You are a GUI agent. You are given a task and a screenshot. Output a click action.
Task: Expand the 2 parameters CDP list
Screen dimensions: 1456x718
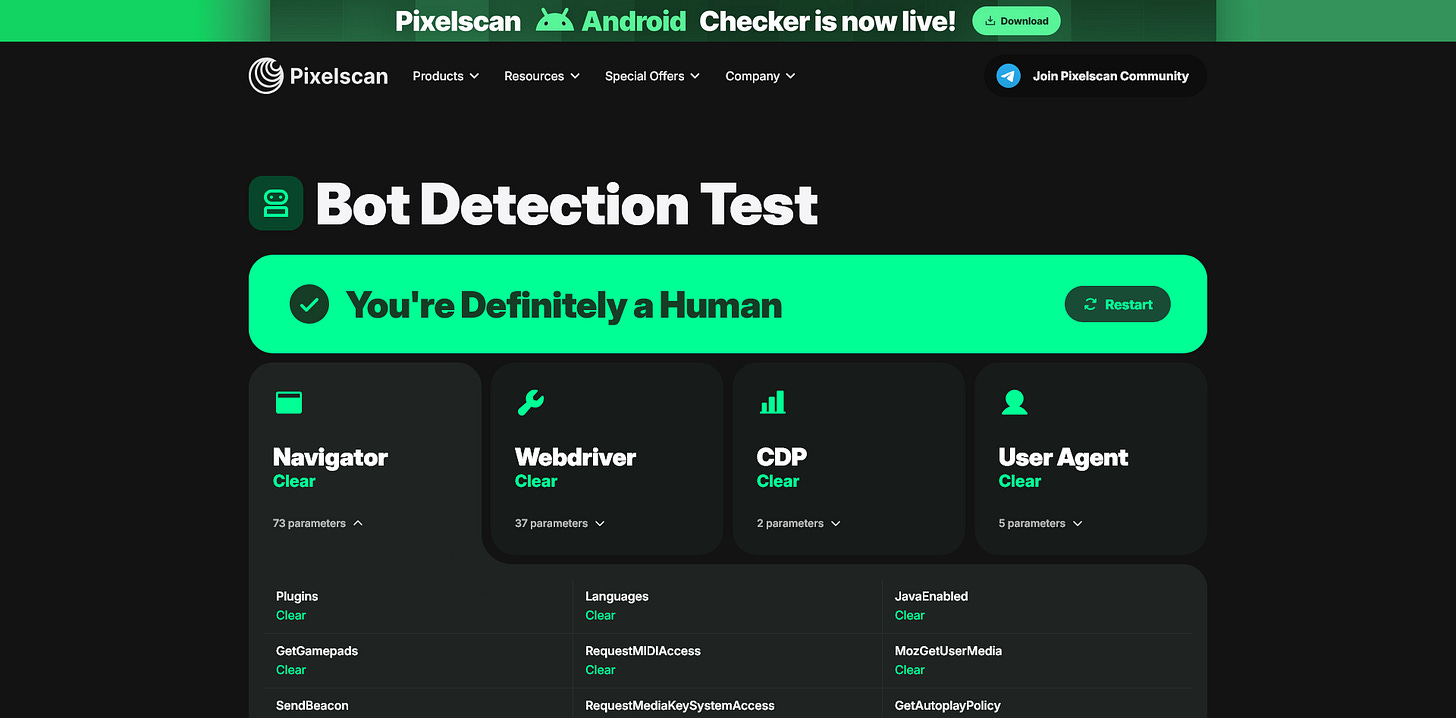point(799,523)
